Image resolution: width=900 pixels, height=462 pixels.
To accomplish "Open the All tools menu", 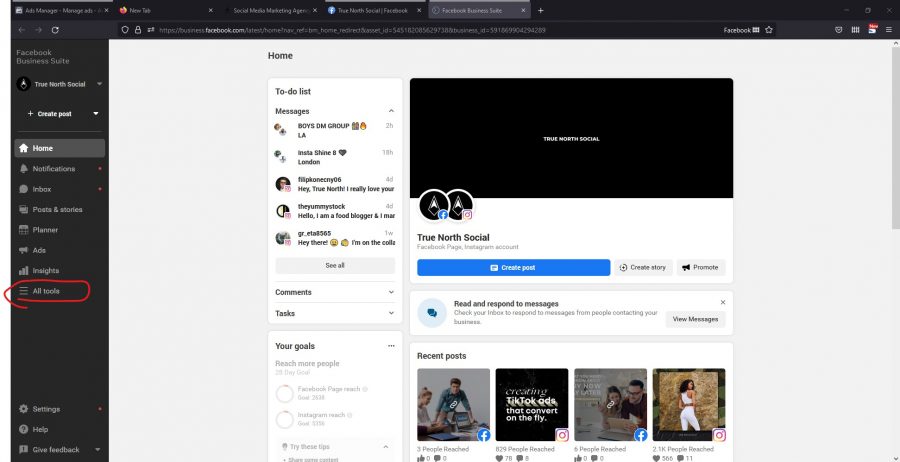I will point(45,291).
